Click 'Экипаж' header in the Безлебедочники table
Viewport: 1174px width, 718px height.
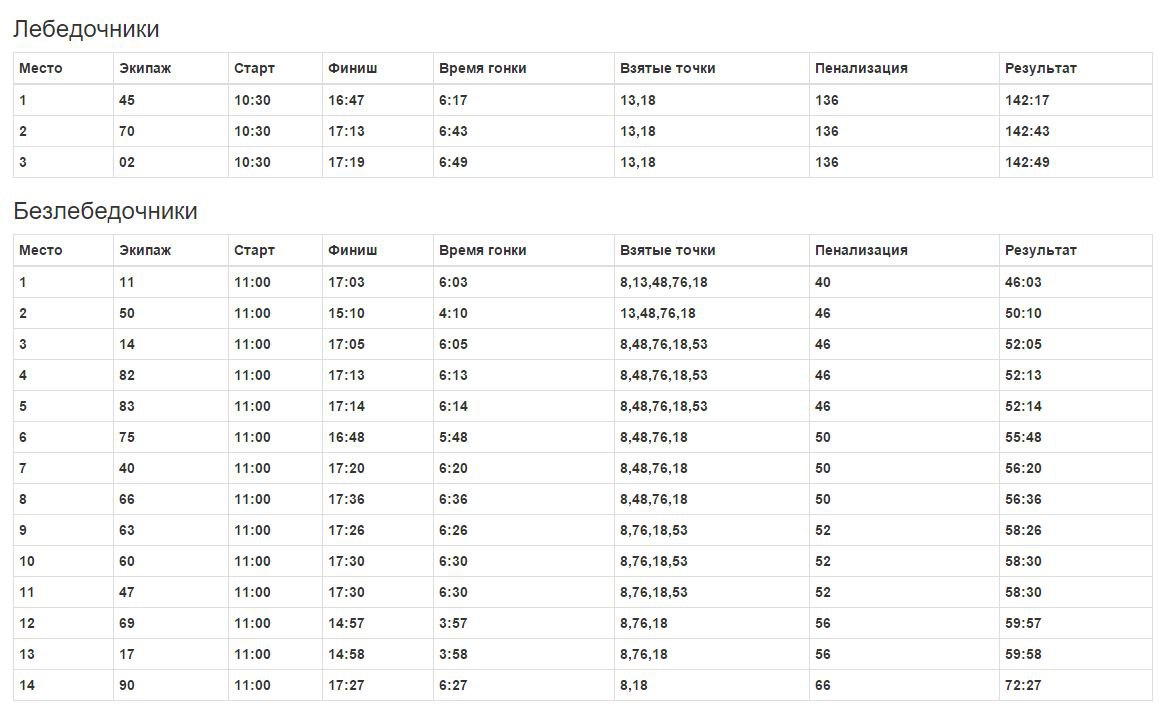tap(145, 250)
